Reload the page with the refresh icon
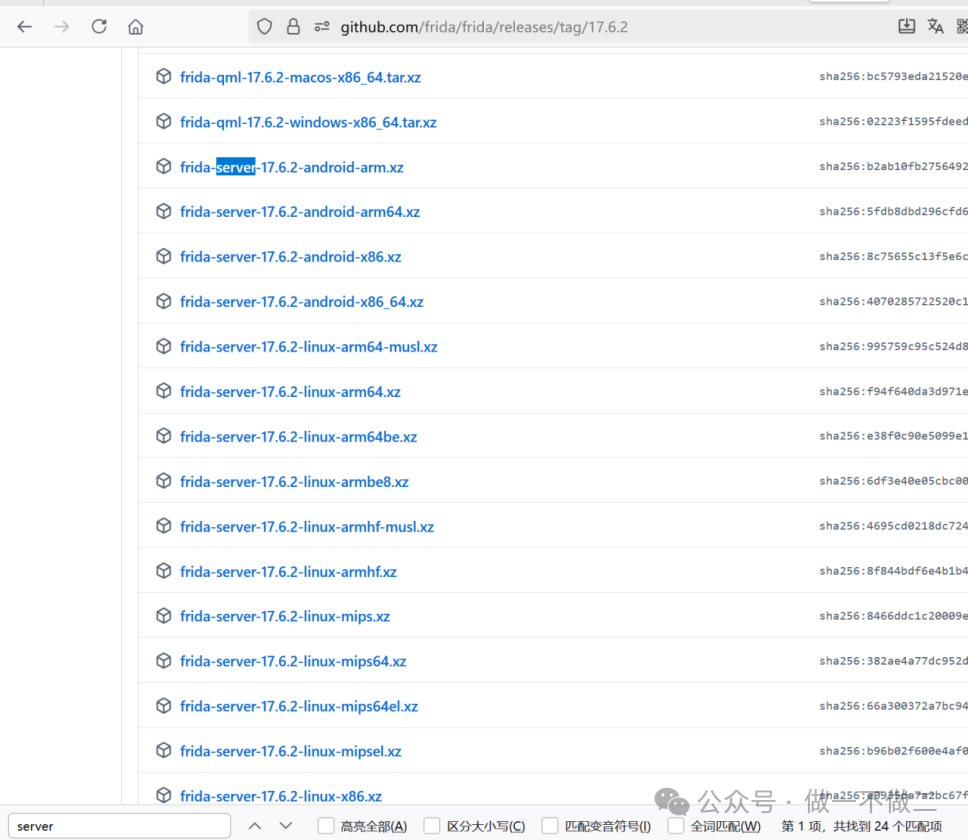 point(98,26)
